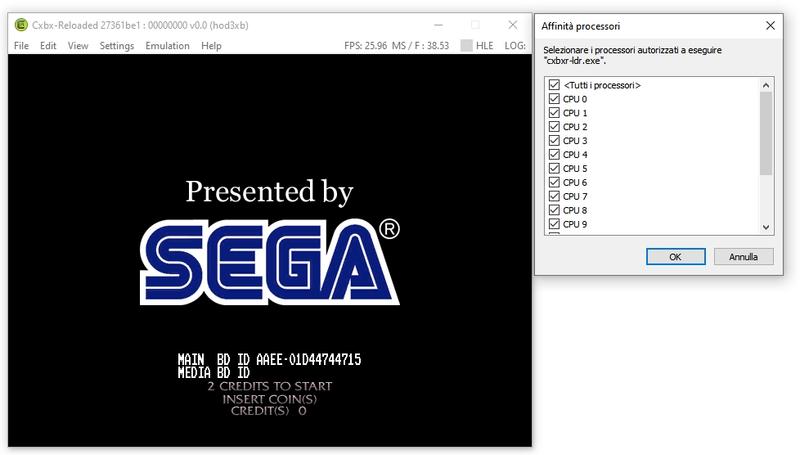Click the Affinità processori dialog title
This screenshot has width=800, height=455.
click(x=581, y=26)
